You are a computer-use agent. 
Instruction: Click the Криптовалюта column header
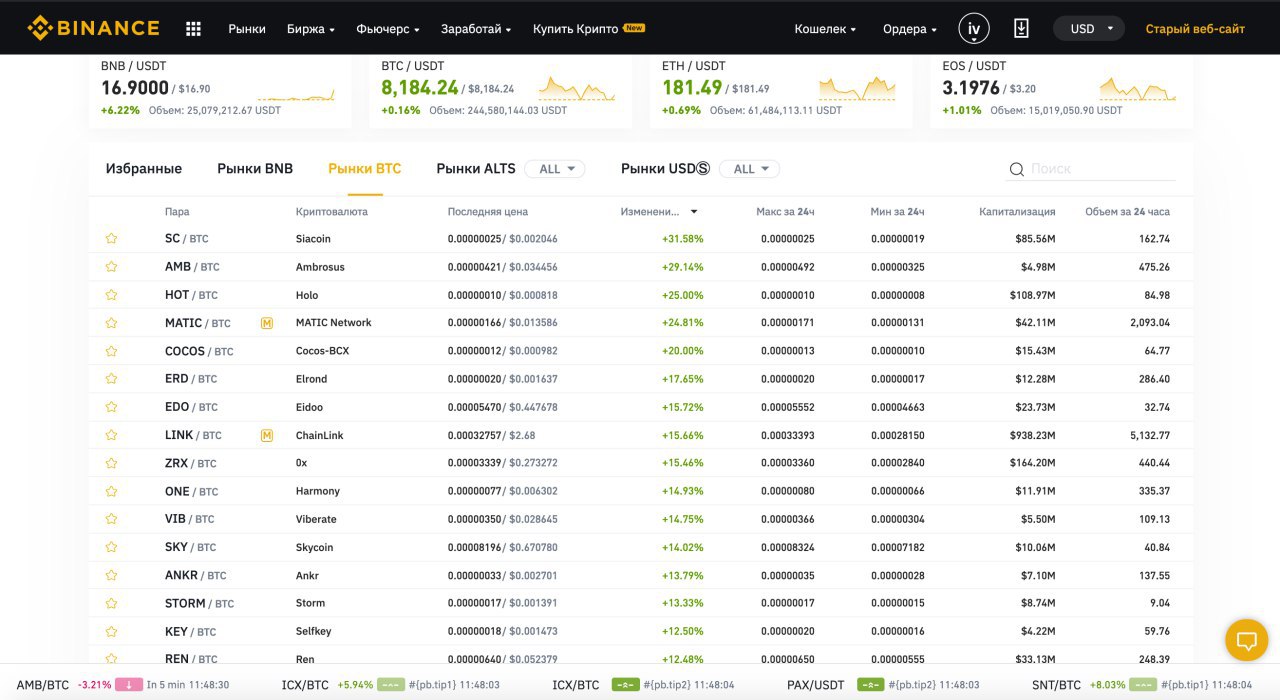click(x=332, y=212)
